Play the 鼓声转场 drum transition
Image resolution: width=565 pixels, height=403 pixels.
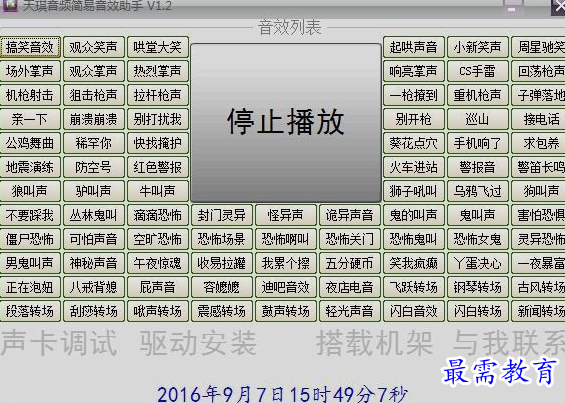pyautogui.click(x=286, y=311)
